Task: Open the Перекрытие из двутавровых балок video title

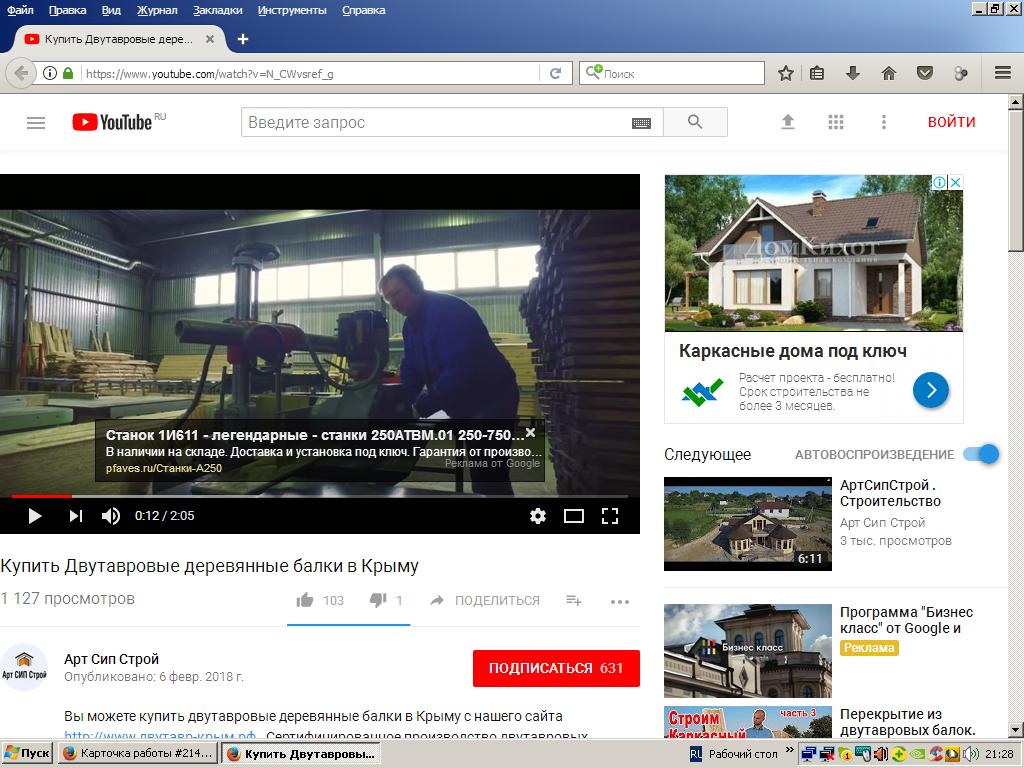Action: point(908,722)
